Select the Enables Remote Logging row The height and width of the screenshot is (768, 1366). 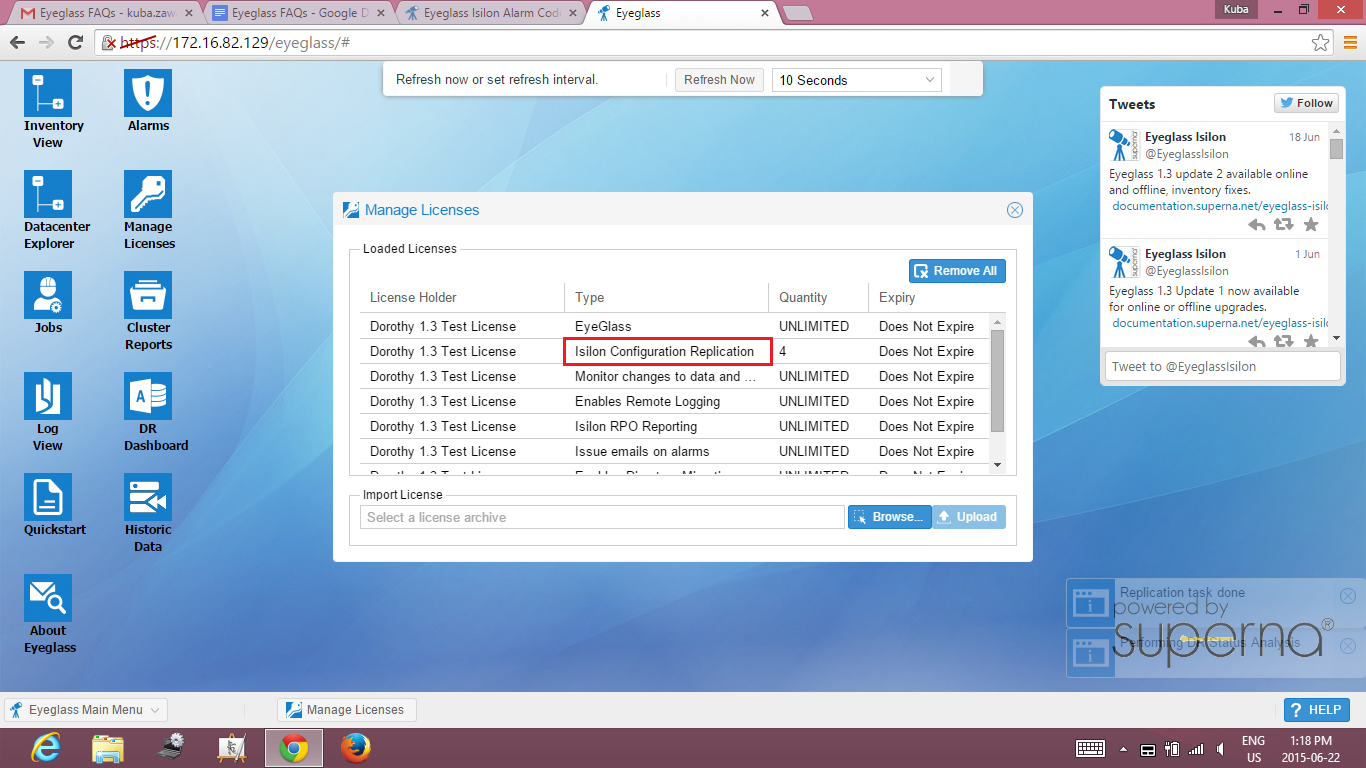(x=675, y=401)
